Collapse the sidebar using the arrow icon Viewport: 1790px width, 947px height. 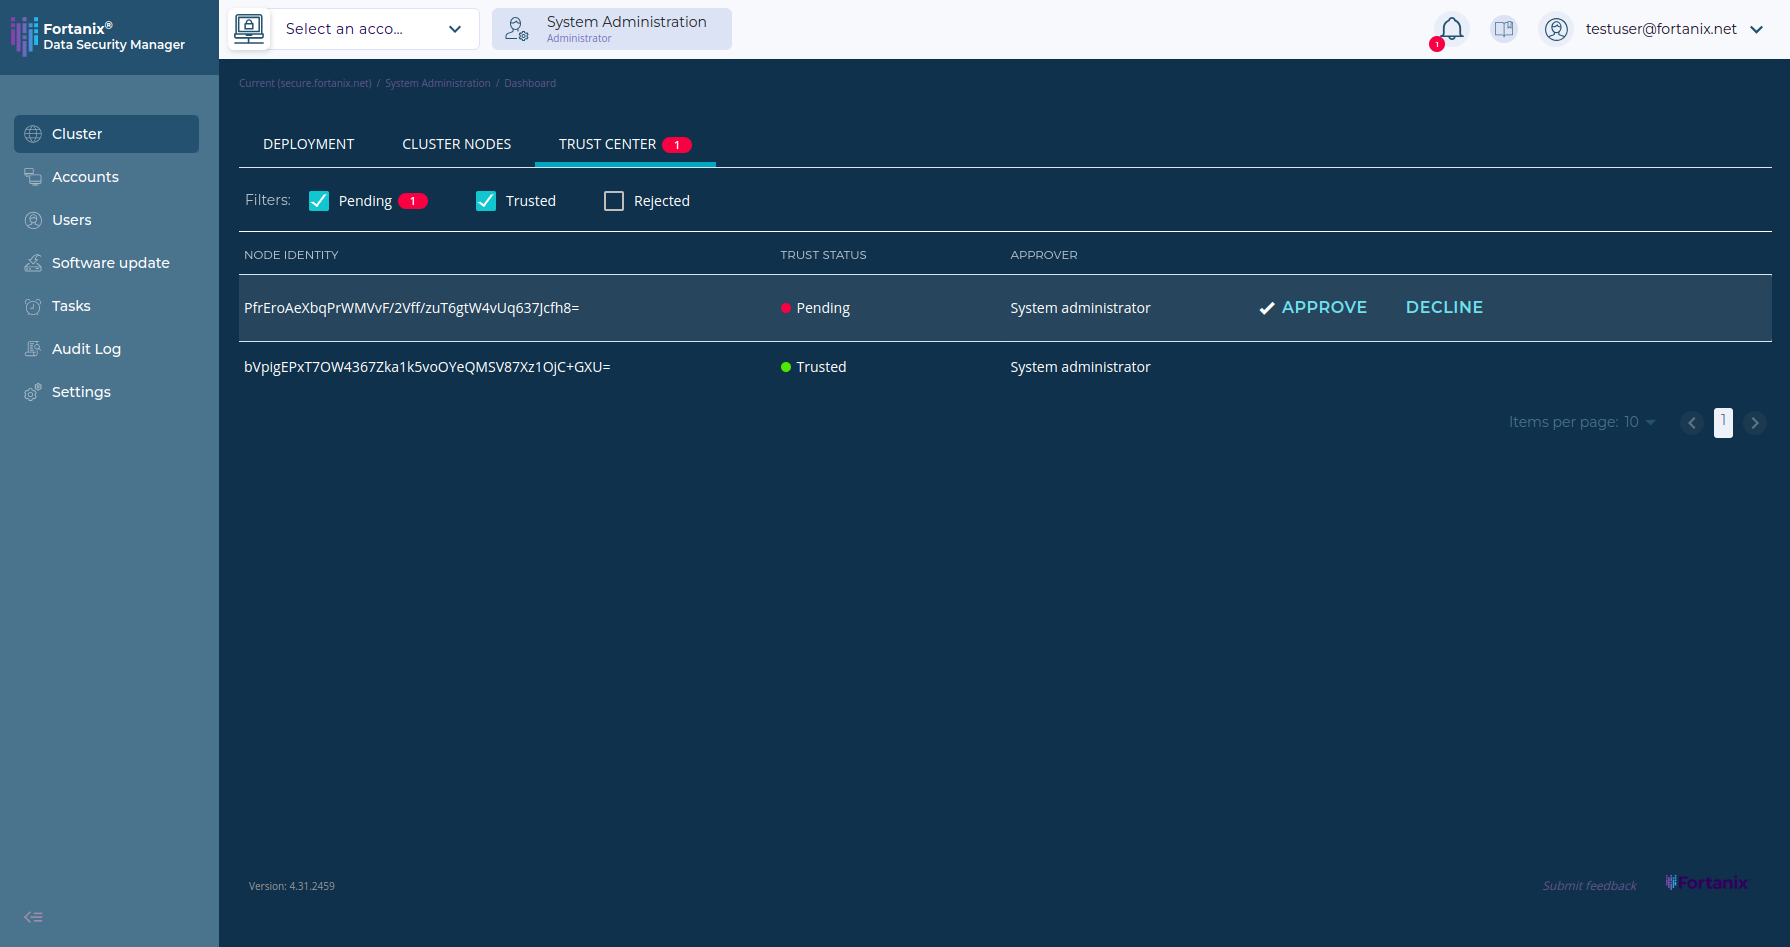33,917
